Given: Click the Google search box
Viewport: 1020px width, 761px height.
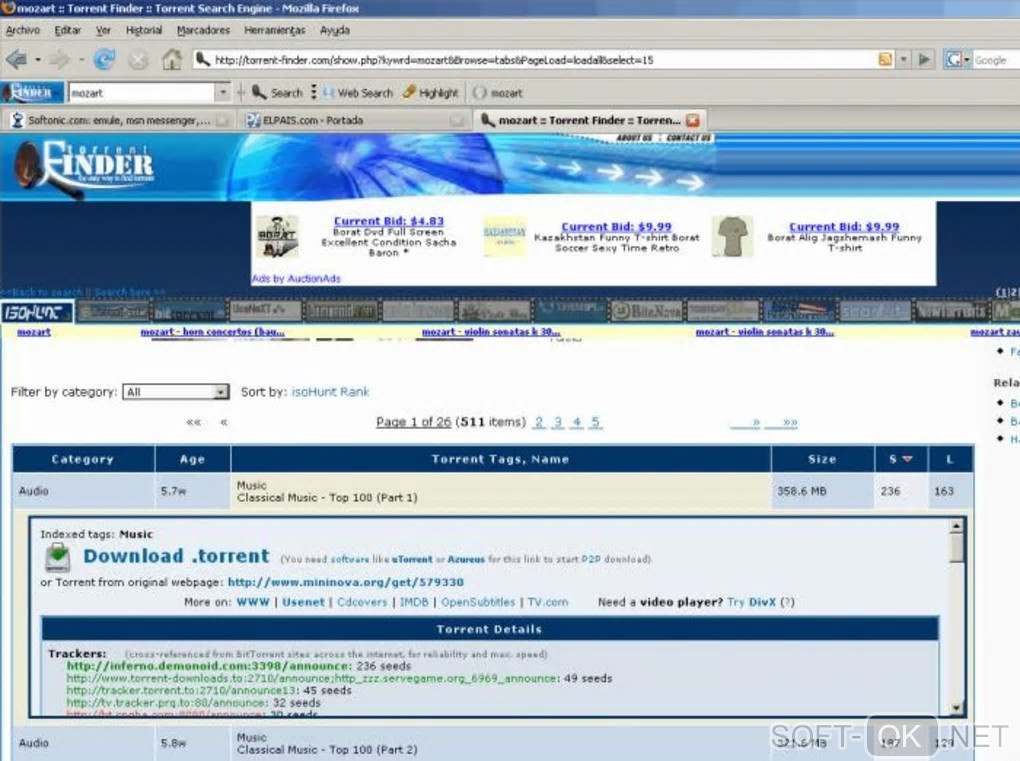Looking at the screenshot, I should point(996,60).
